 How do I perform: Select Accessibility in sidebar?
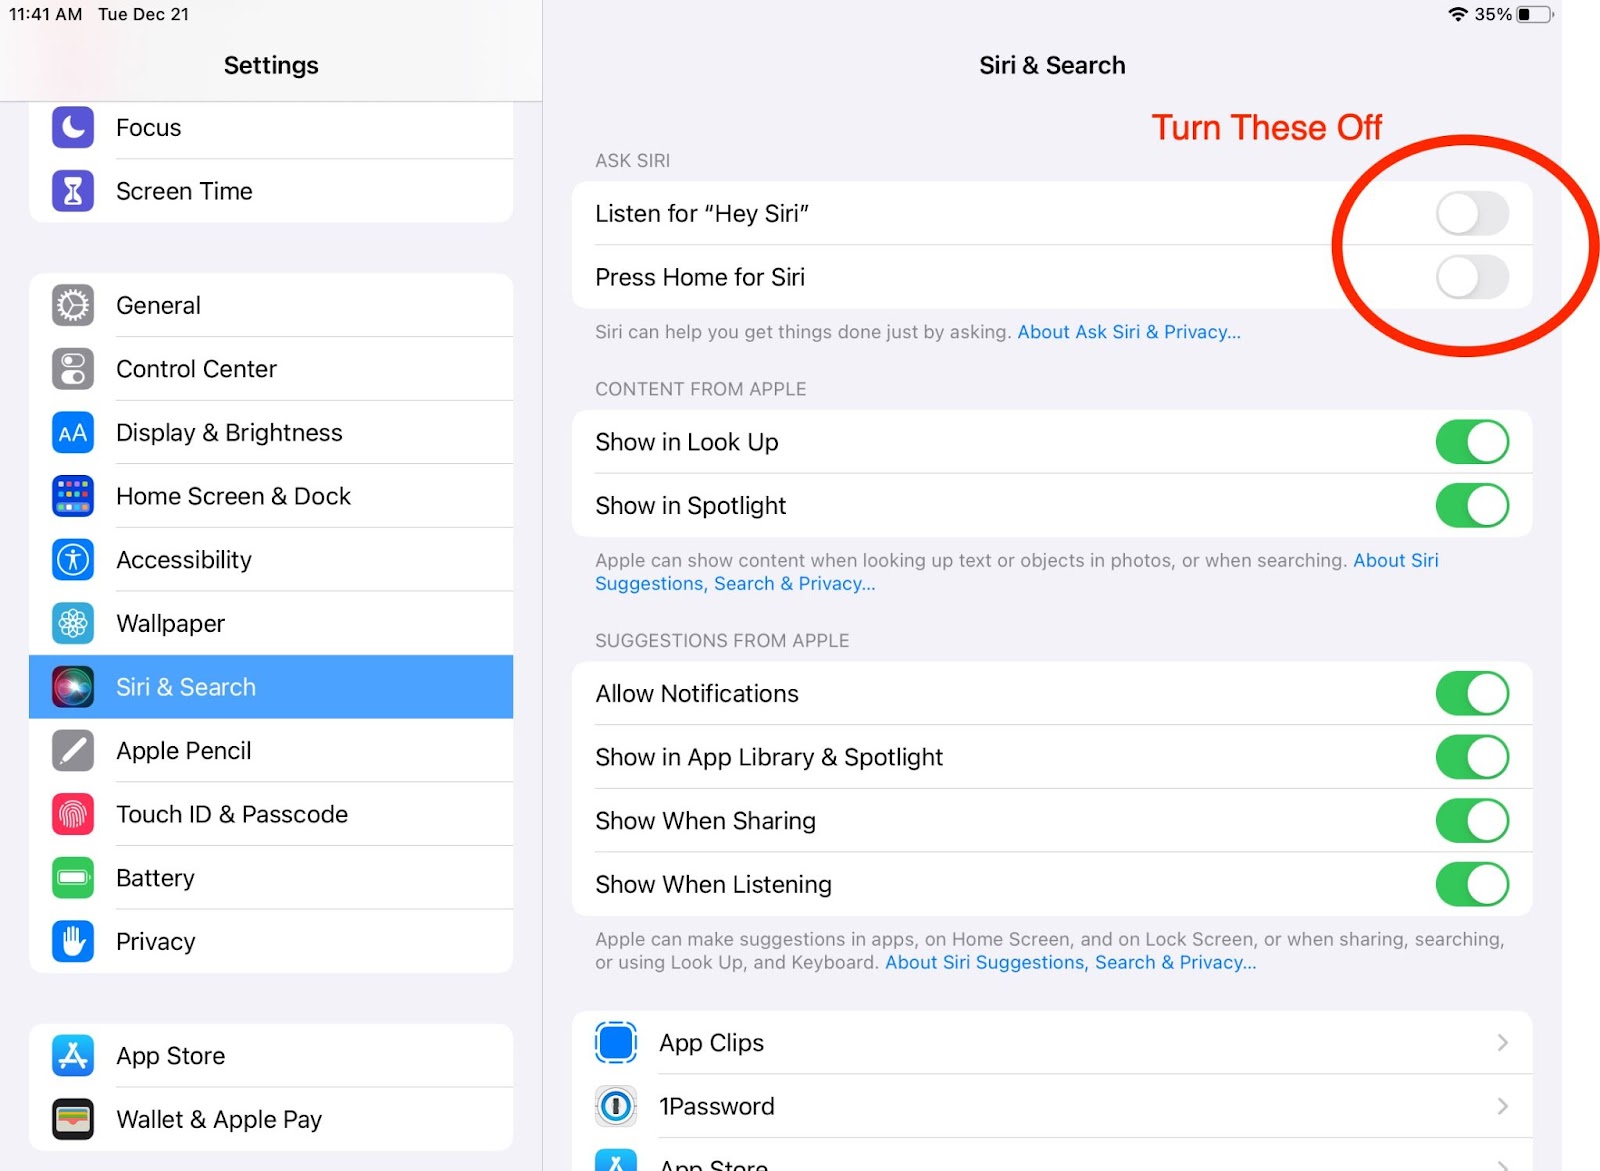click(271, 560)
